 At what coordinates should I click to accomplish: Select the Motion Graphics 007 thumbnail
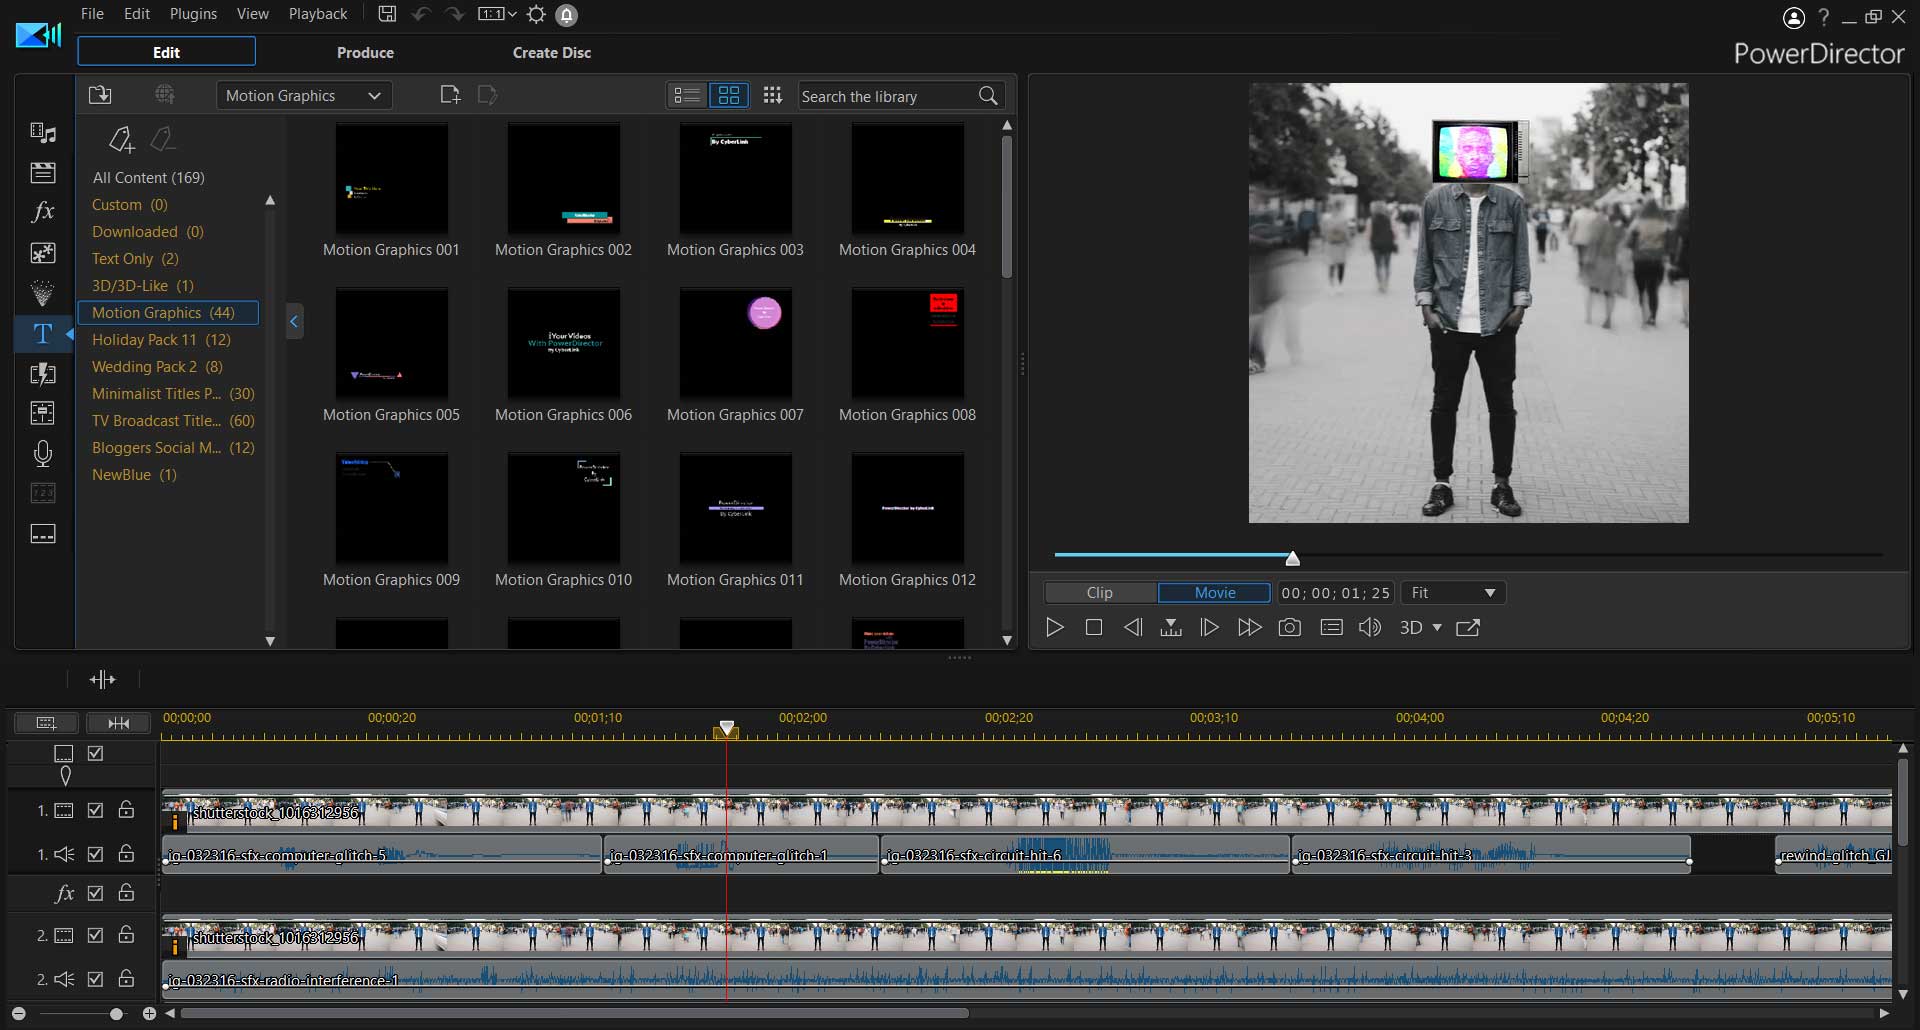(x=735, y=343)
